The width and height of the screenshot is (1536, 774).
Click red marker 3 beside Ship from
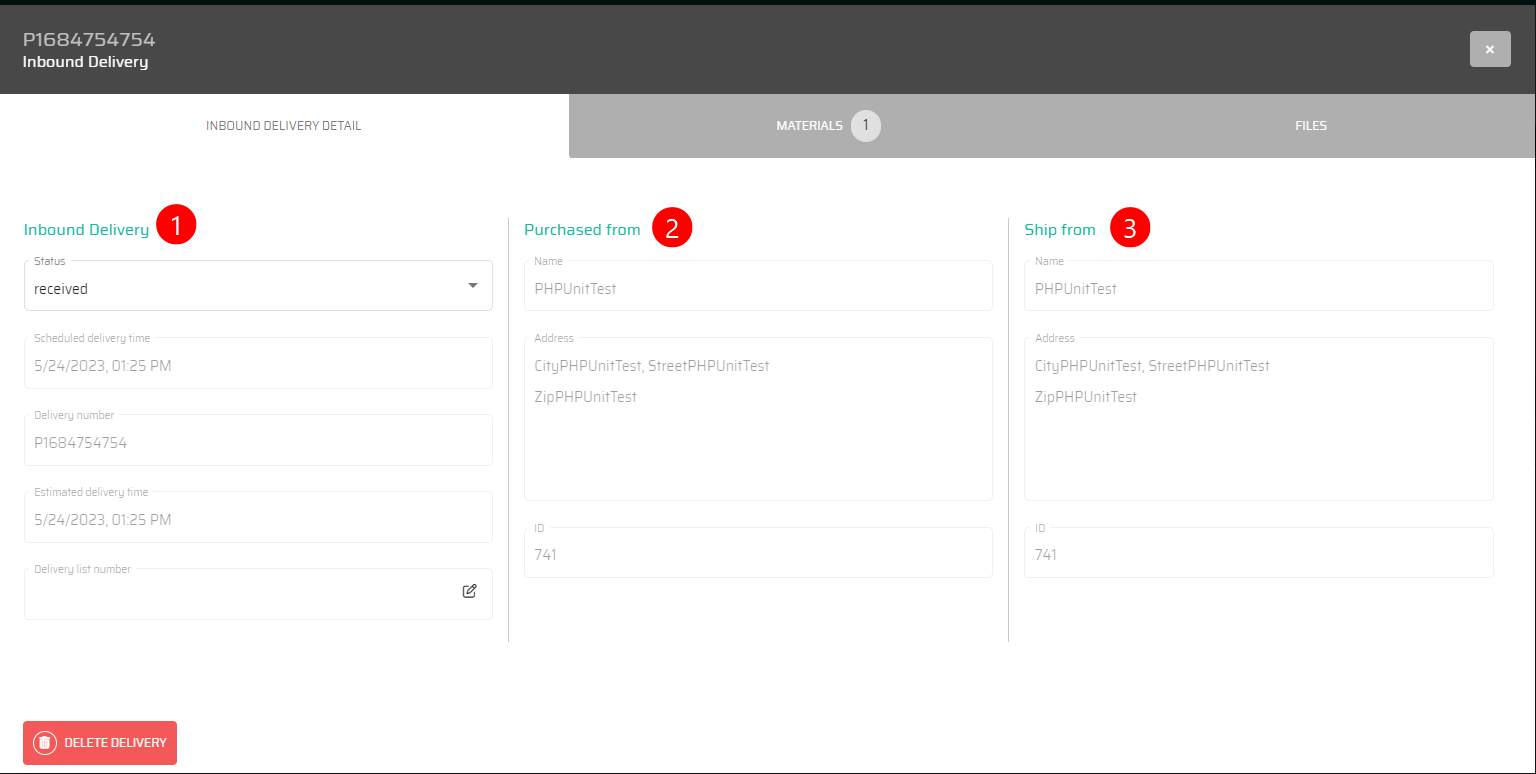tap(1130, 228)
